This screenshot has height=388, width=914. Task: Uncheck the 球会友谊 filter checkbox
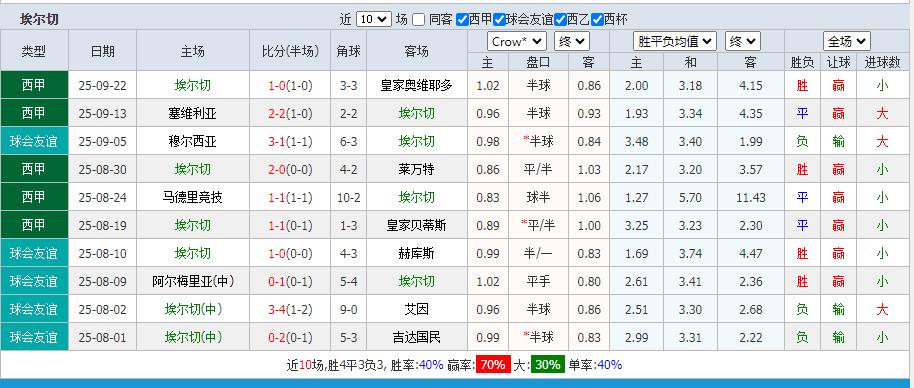coord(499,20)
